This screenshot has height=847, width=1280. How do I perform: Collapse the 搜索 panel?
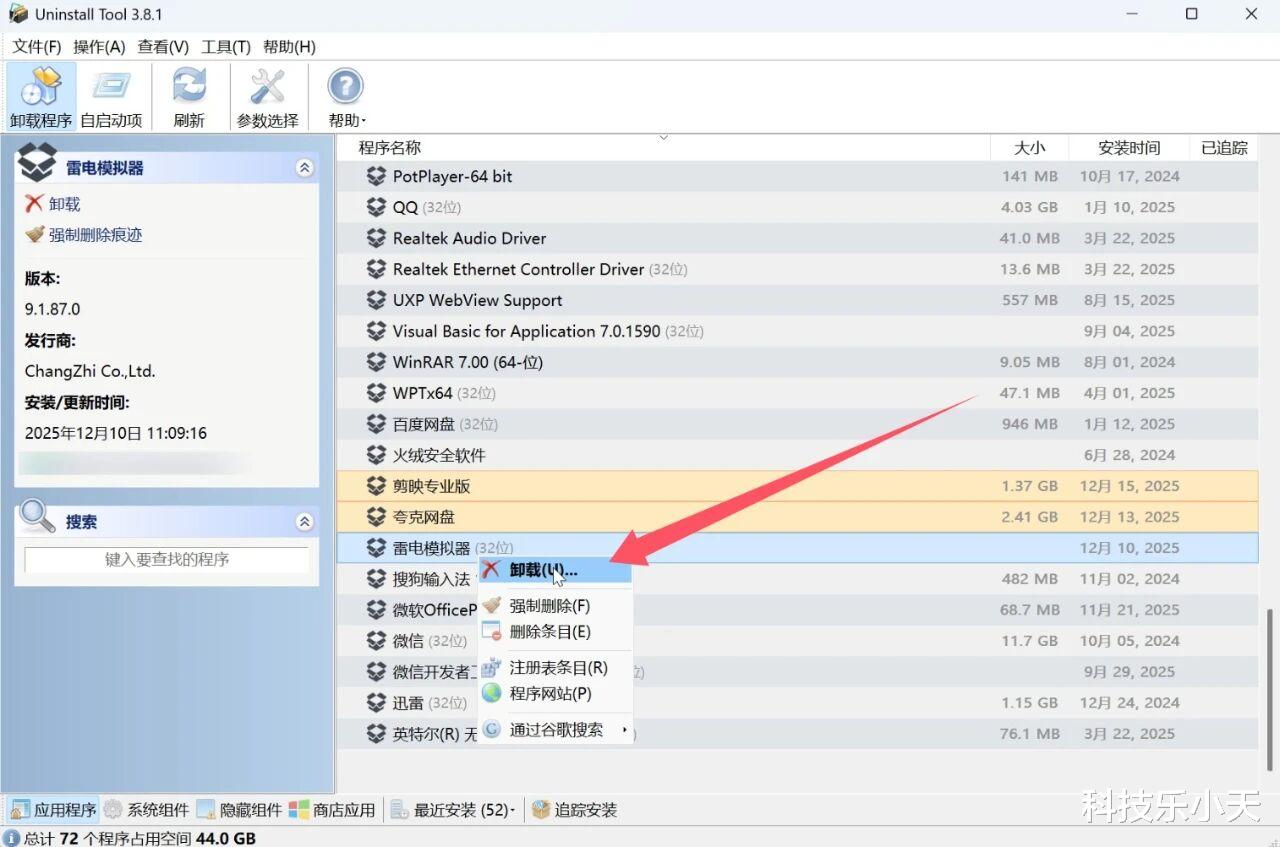305,522
